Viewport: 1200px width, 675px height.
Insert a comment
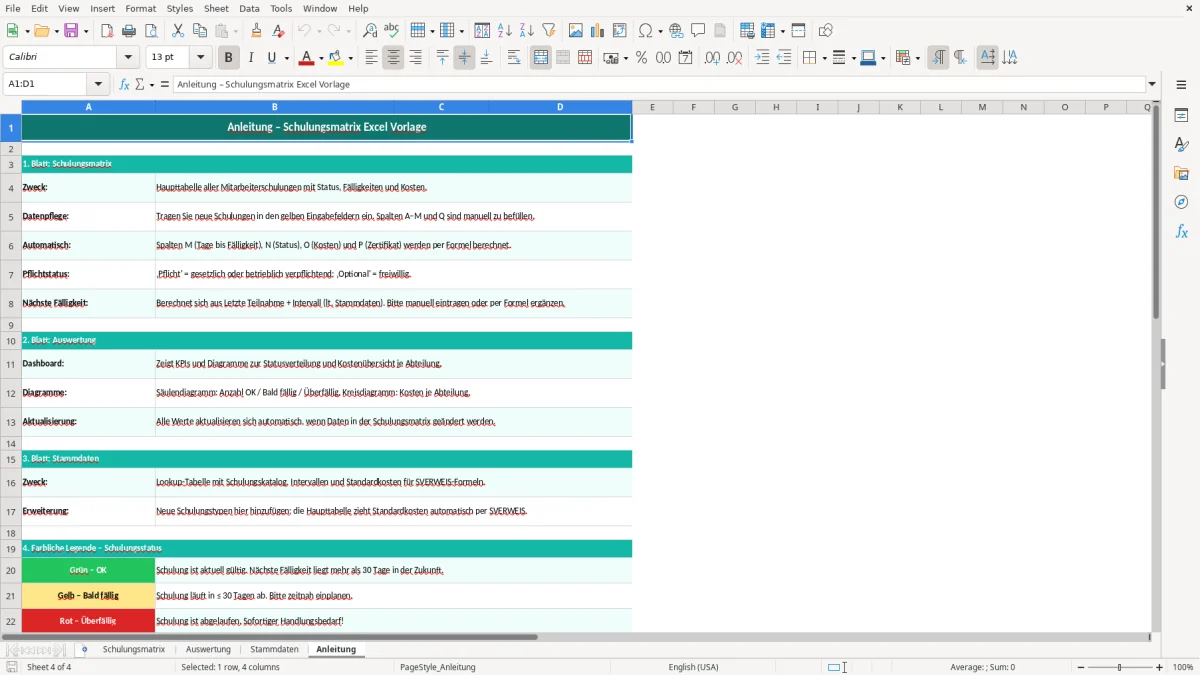tap(698, 31)
